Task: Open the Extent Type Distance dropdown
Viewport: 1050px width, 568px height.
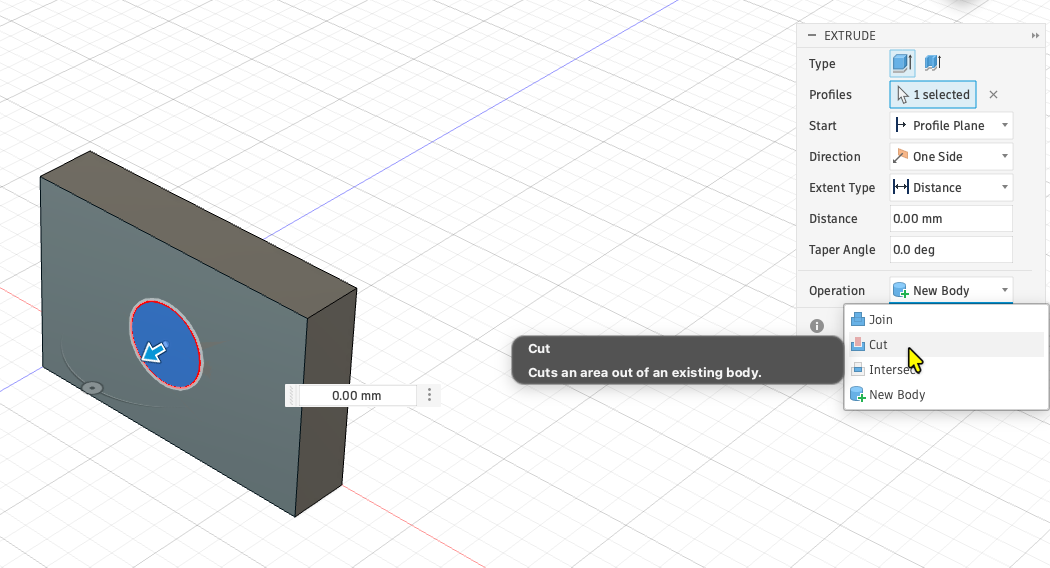Action: pyautogui.click(x=951, y=188)
